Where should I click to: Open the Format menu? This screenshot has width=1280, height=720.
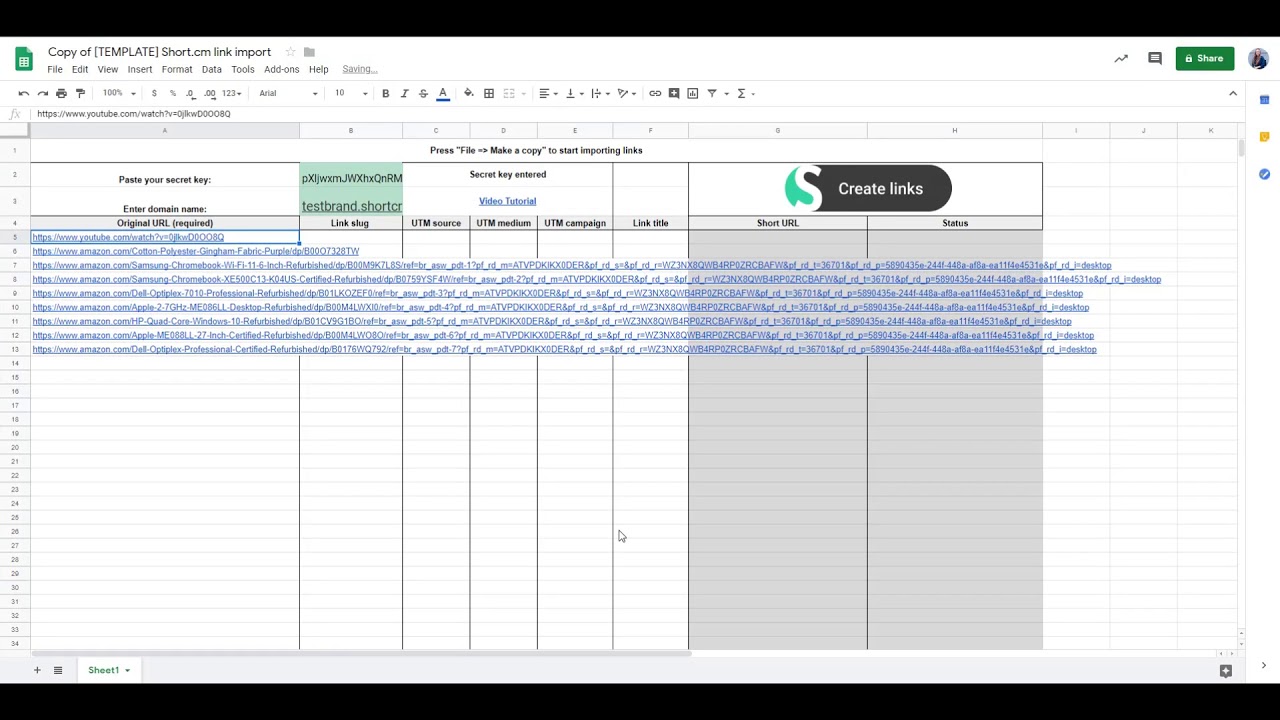(177, 69)
